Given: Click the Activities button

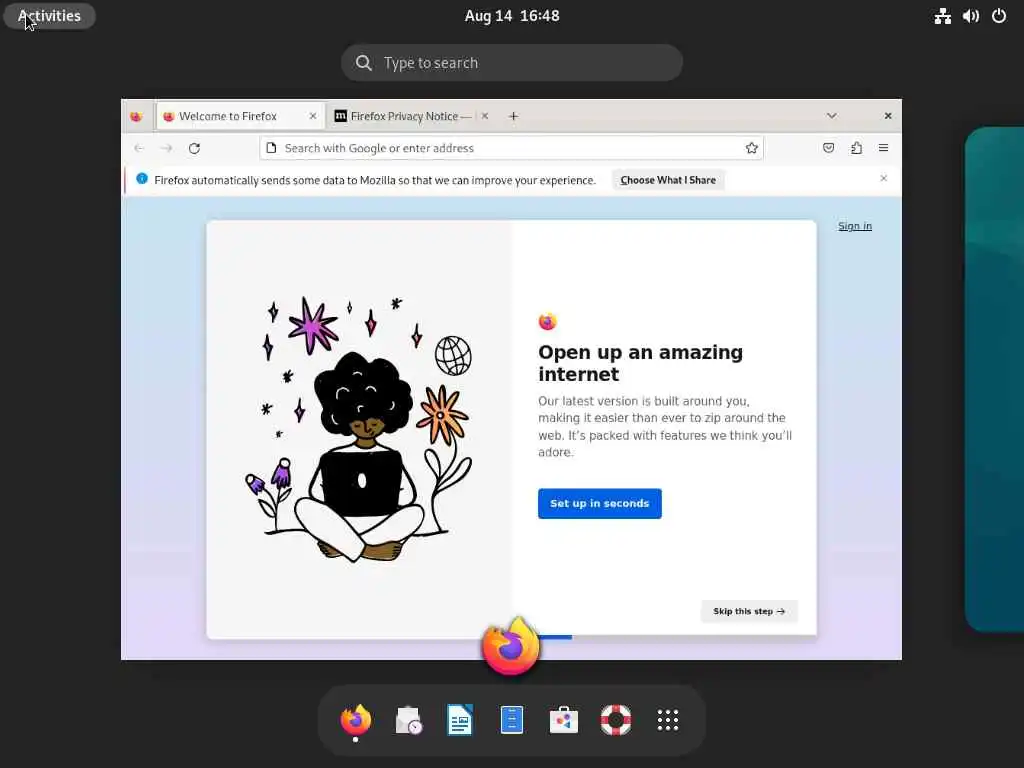Looking at the screenshot, I should [50, 16].
